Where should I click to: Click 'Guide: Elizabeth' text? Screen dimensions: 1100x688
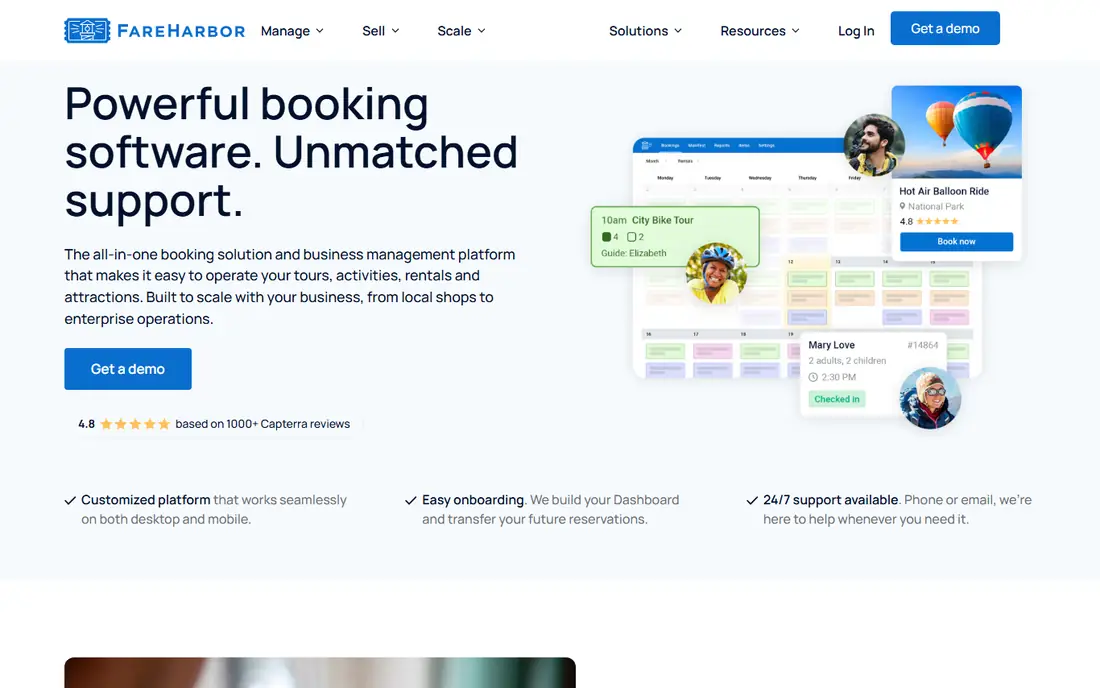click(x=633, y=253)
